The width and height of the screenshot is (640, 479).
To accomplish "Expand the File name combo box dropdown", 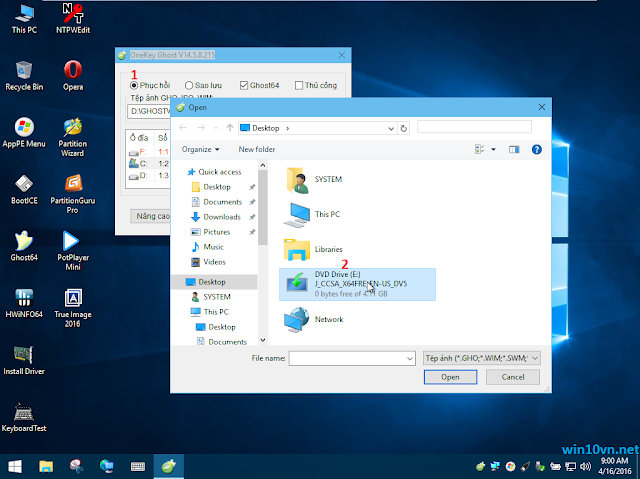I will [x=410, y=359].
